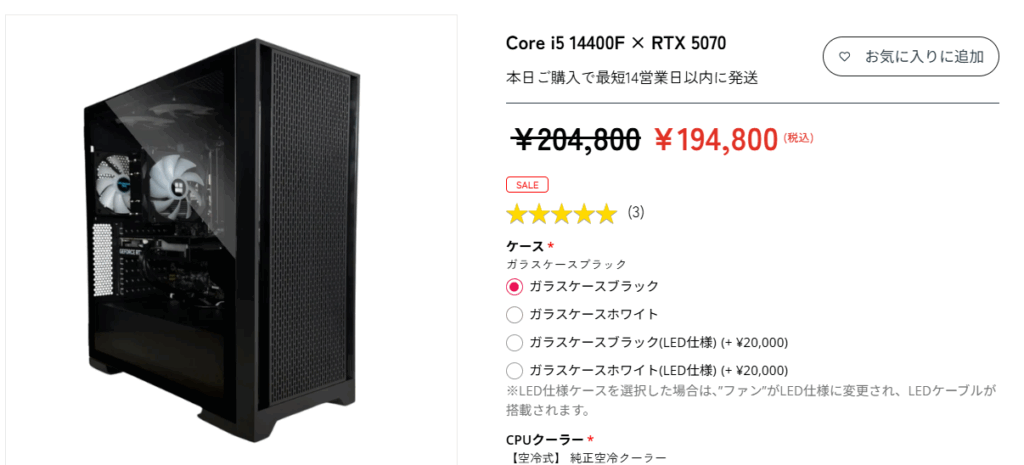The image size is (1024, 465).
Task: Click the red ¥194,800 sale price
Action: pos(716,140)
